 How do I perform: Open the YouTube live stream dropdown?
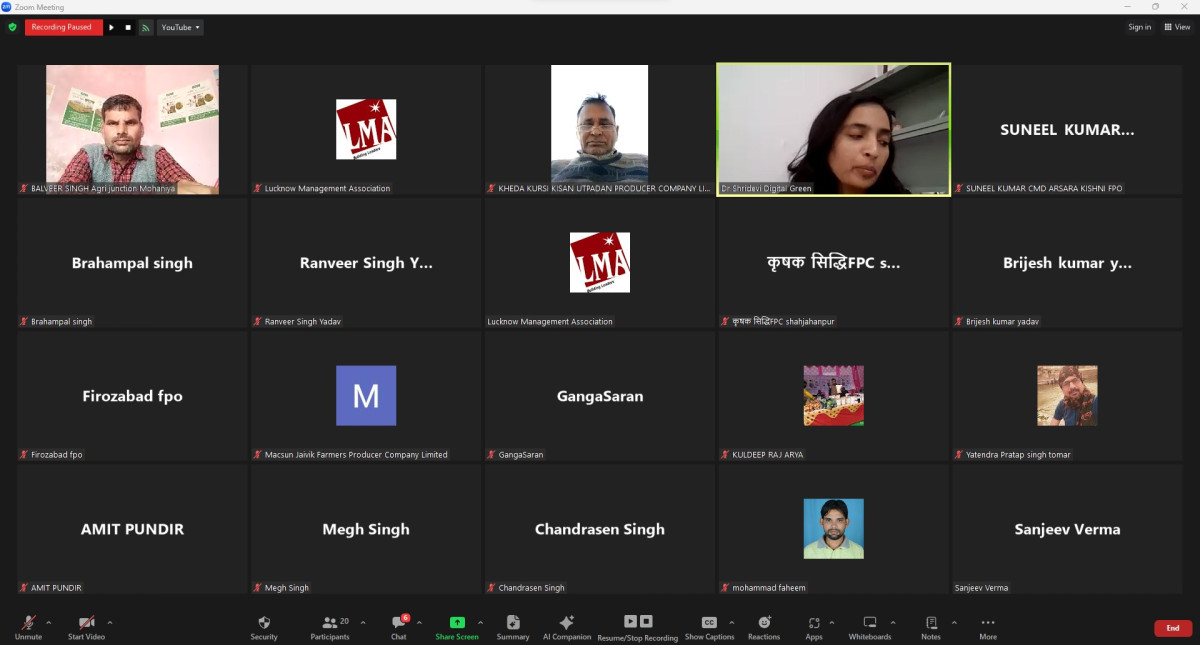pos(180,27)
